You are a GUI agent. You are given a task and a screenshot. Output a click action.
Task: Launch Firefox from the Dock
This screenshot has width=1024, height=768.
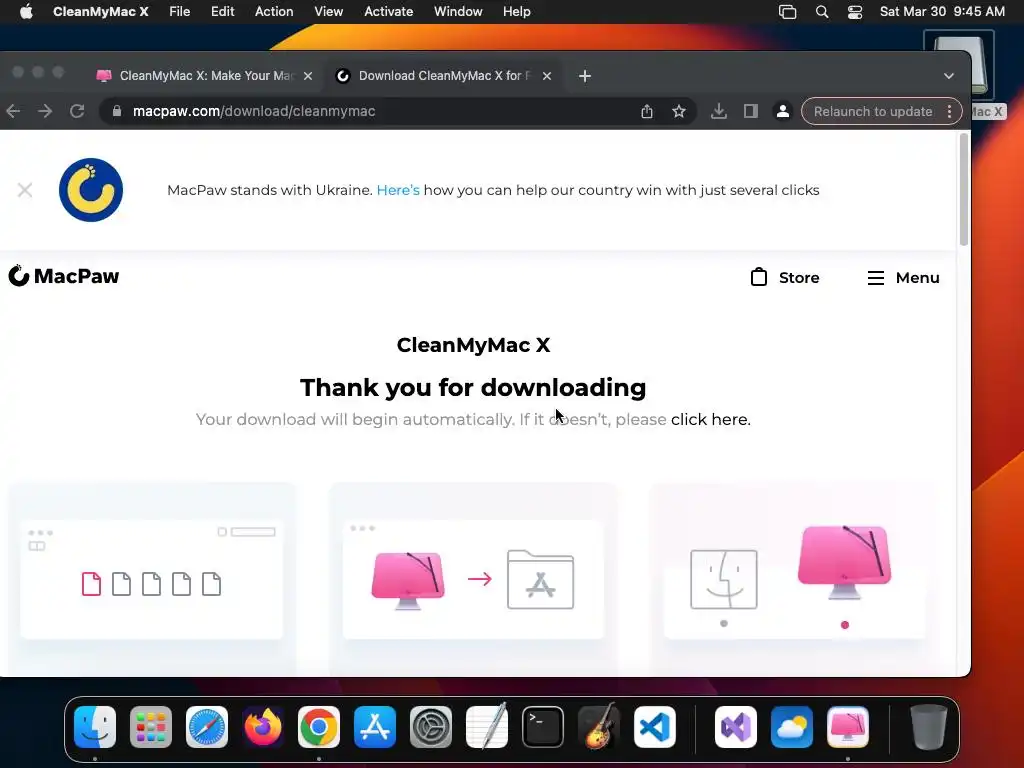tap(263, 727)
